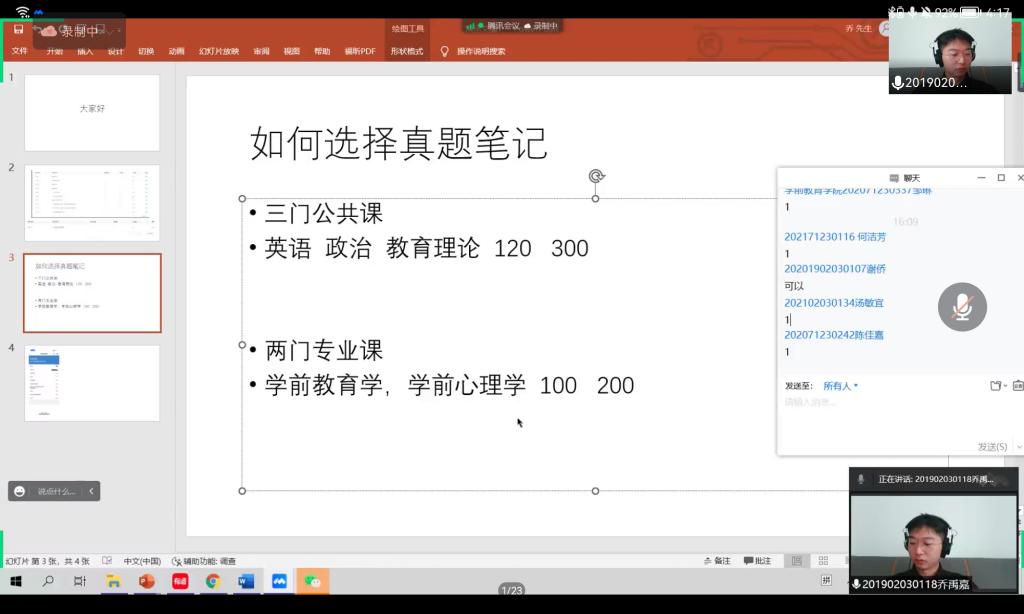Click the emoji icon in the floating comment bar
This screenshot has height=614, width=1024.
pos(19,491)
